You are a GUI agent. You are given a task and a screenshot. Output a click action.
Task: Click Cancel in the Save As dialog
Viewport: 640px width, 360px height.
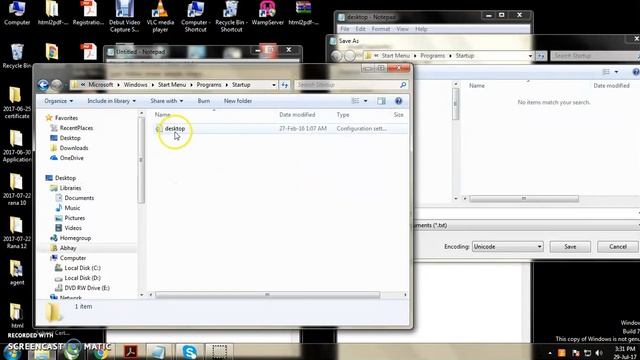click(x=618, y=247)
